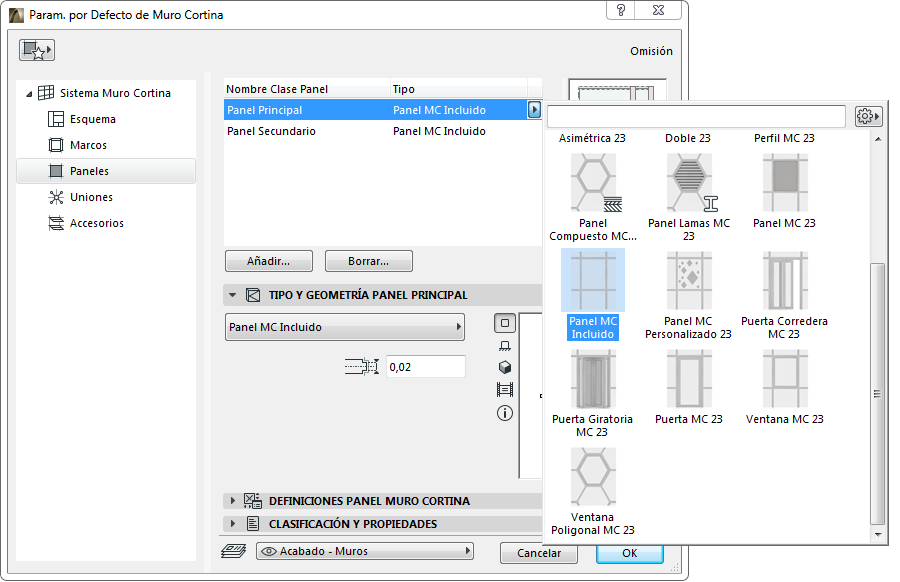Expand the Definiciones Panel Muro Cortina section
The height and width of the screenshot is (582, 900).
click(370, 500)
